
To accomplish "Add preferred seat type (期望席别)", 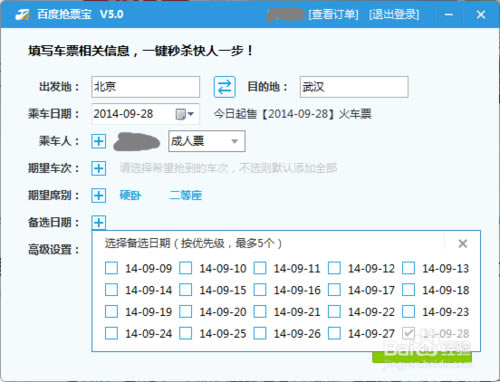I will [99, 195].
